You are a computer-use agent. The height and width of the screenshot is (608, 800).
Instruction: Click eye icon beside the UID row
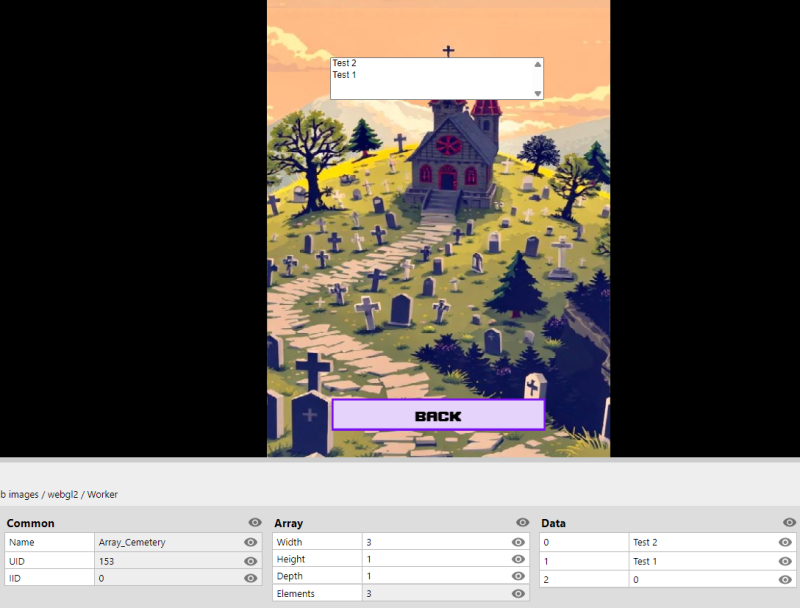[x=250, y=561]
